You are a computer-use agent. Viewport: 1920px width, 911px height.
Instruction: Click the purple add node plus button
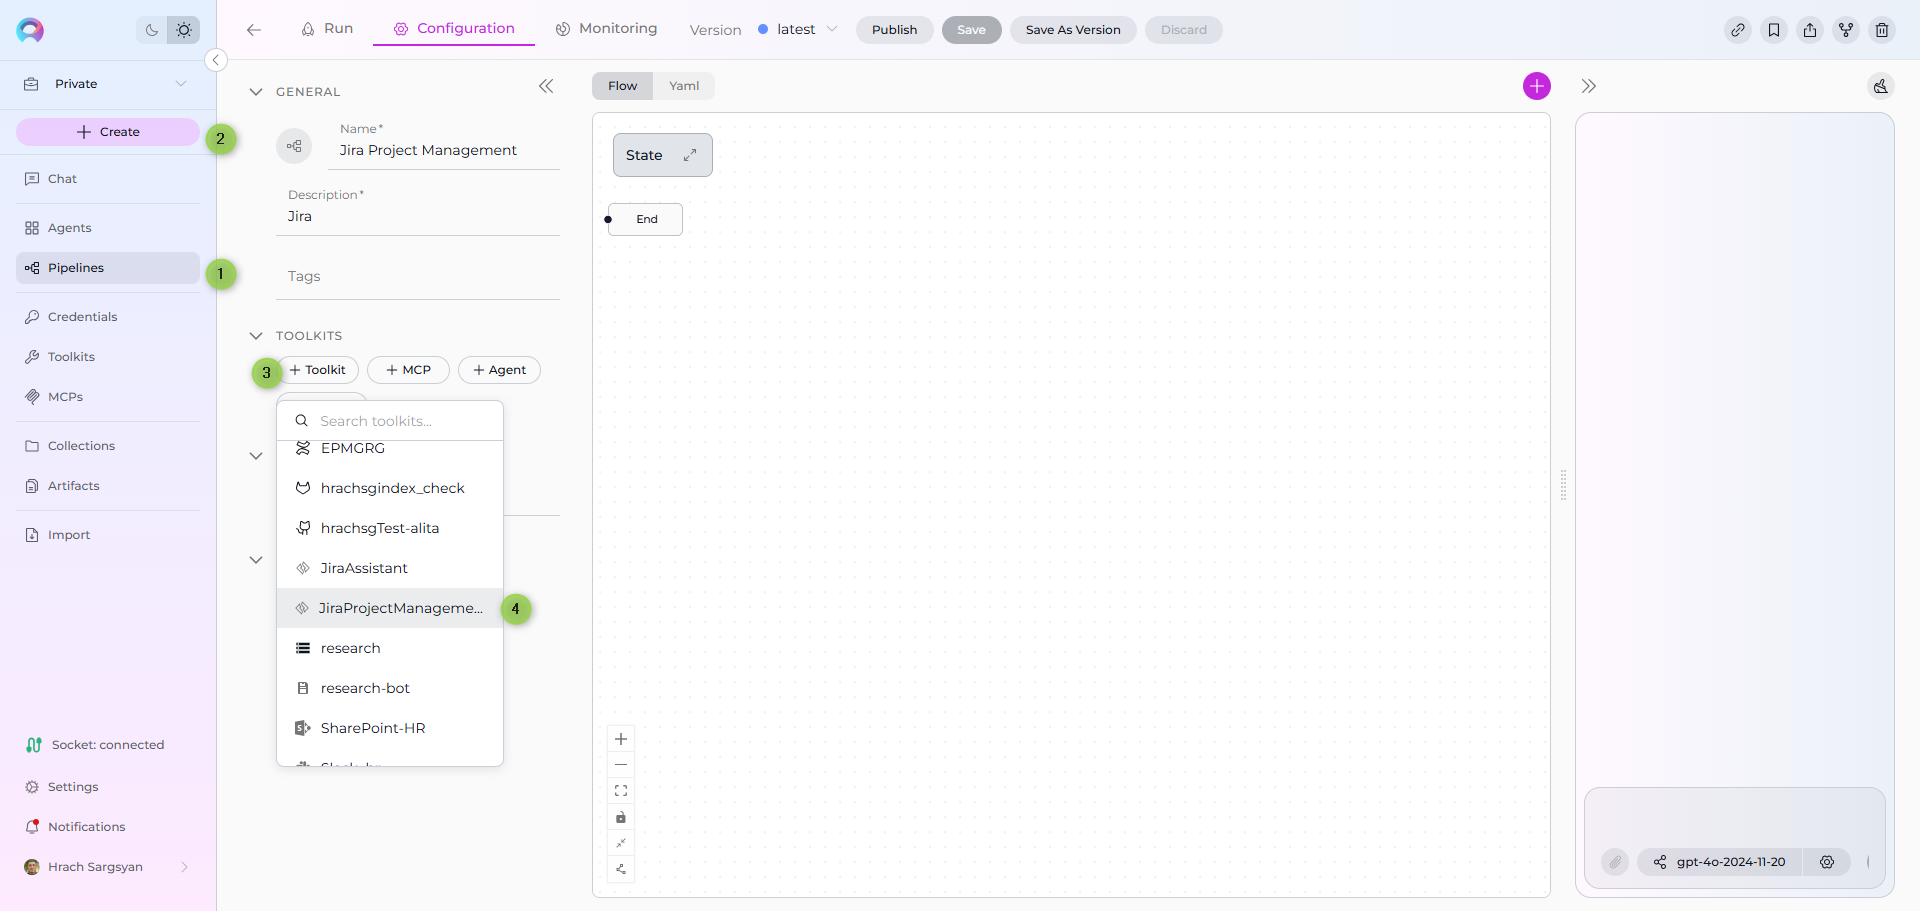[x=1536, y=86]
